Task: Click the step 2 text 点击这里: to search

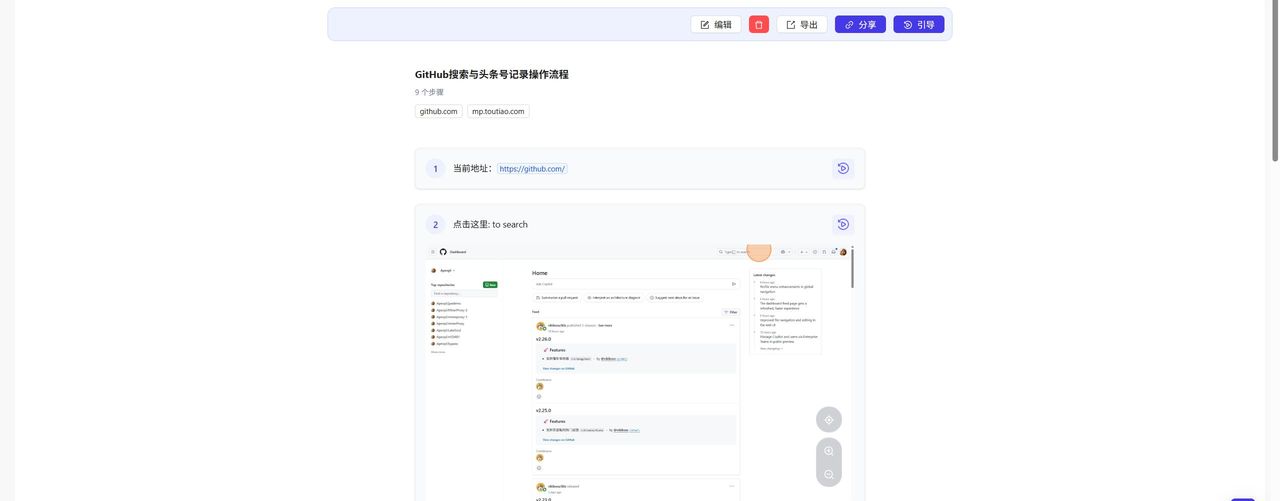Action: 490,225
